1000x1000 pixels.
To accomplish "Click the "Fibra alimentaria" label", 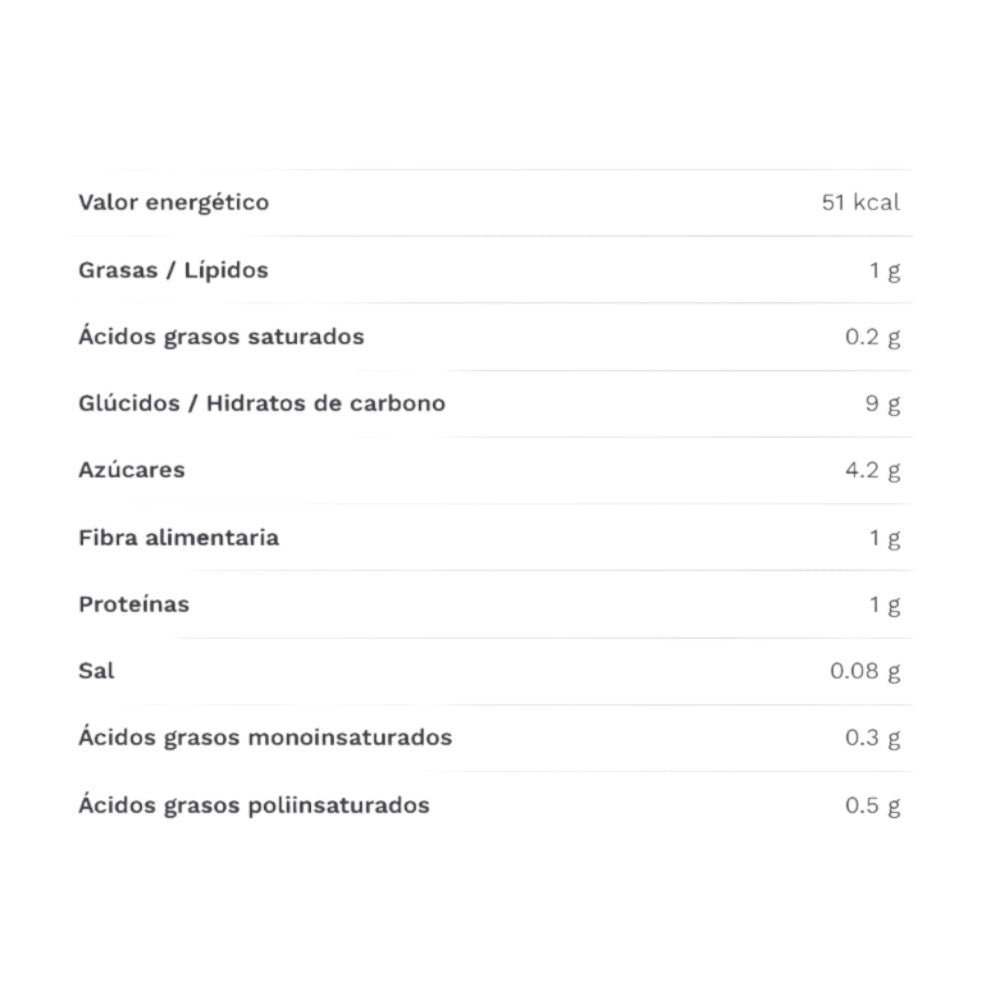I will [x=179, y=538].
